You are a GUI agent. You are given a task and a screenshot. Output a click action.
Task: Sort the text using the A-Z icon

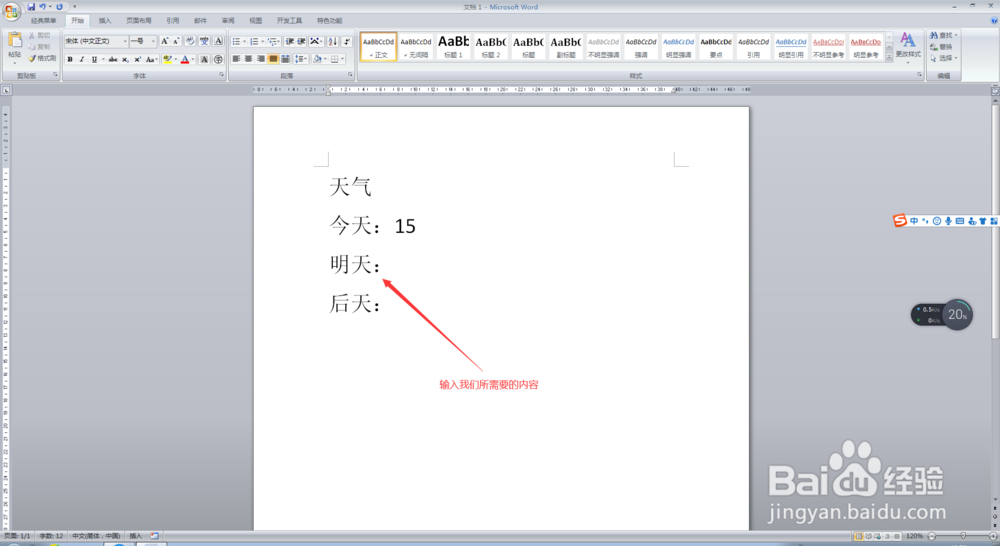tap(333, 41)
